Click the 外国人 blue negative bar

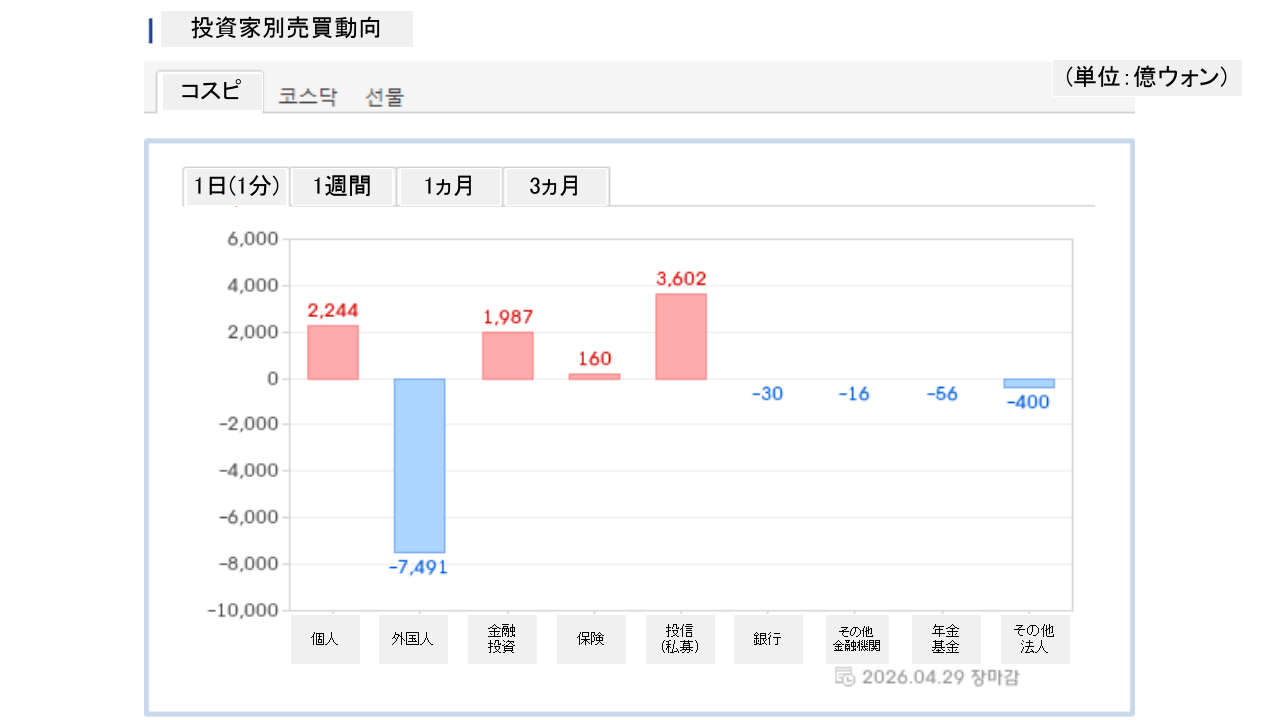tap(419, 465)
